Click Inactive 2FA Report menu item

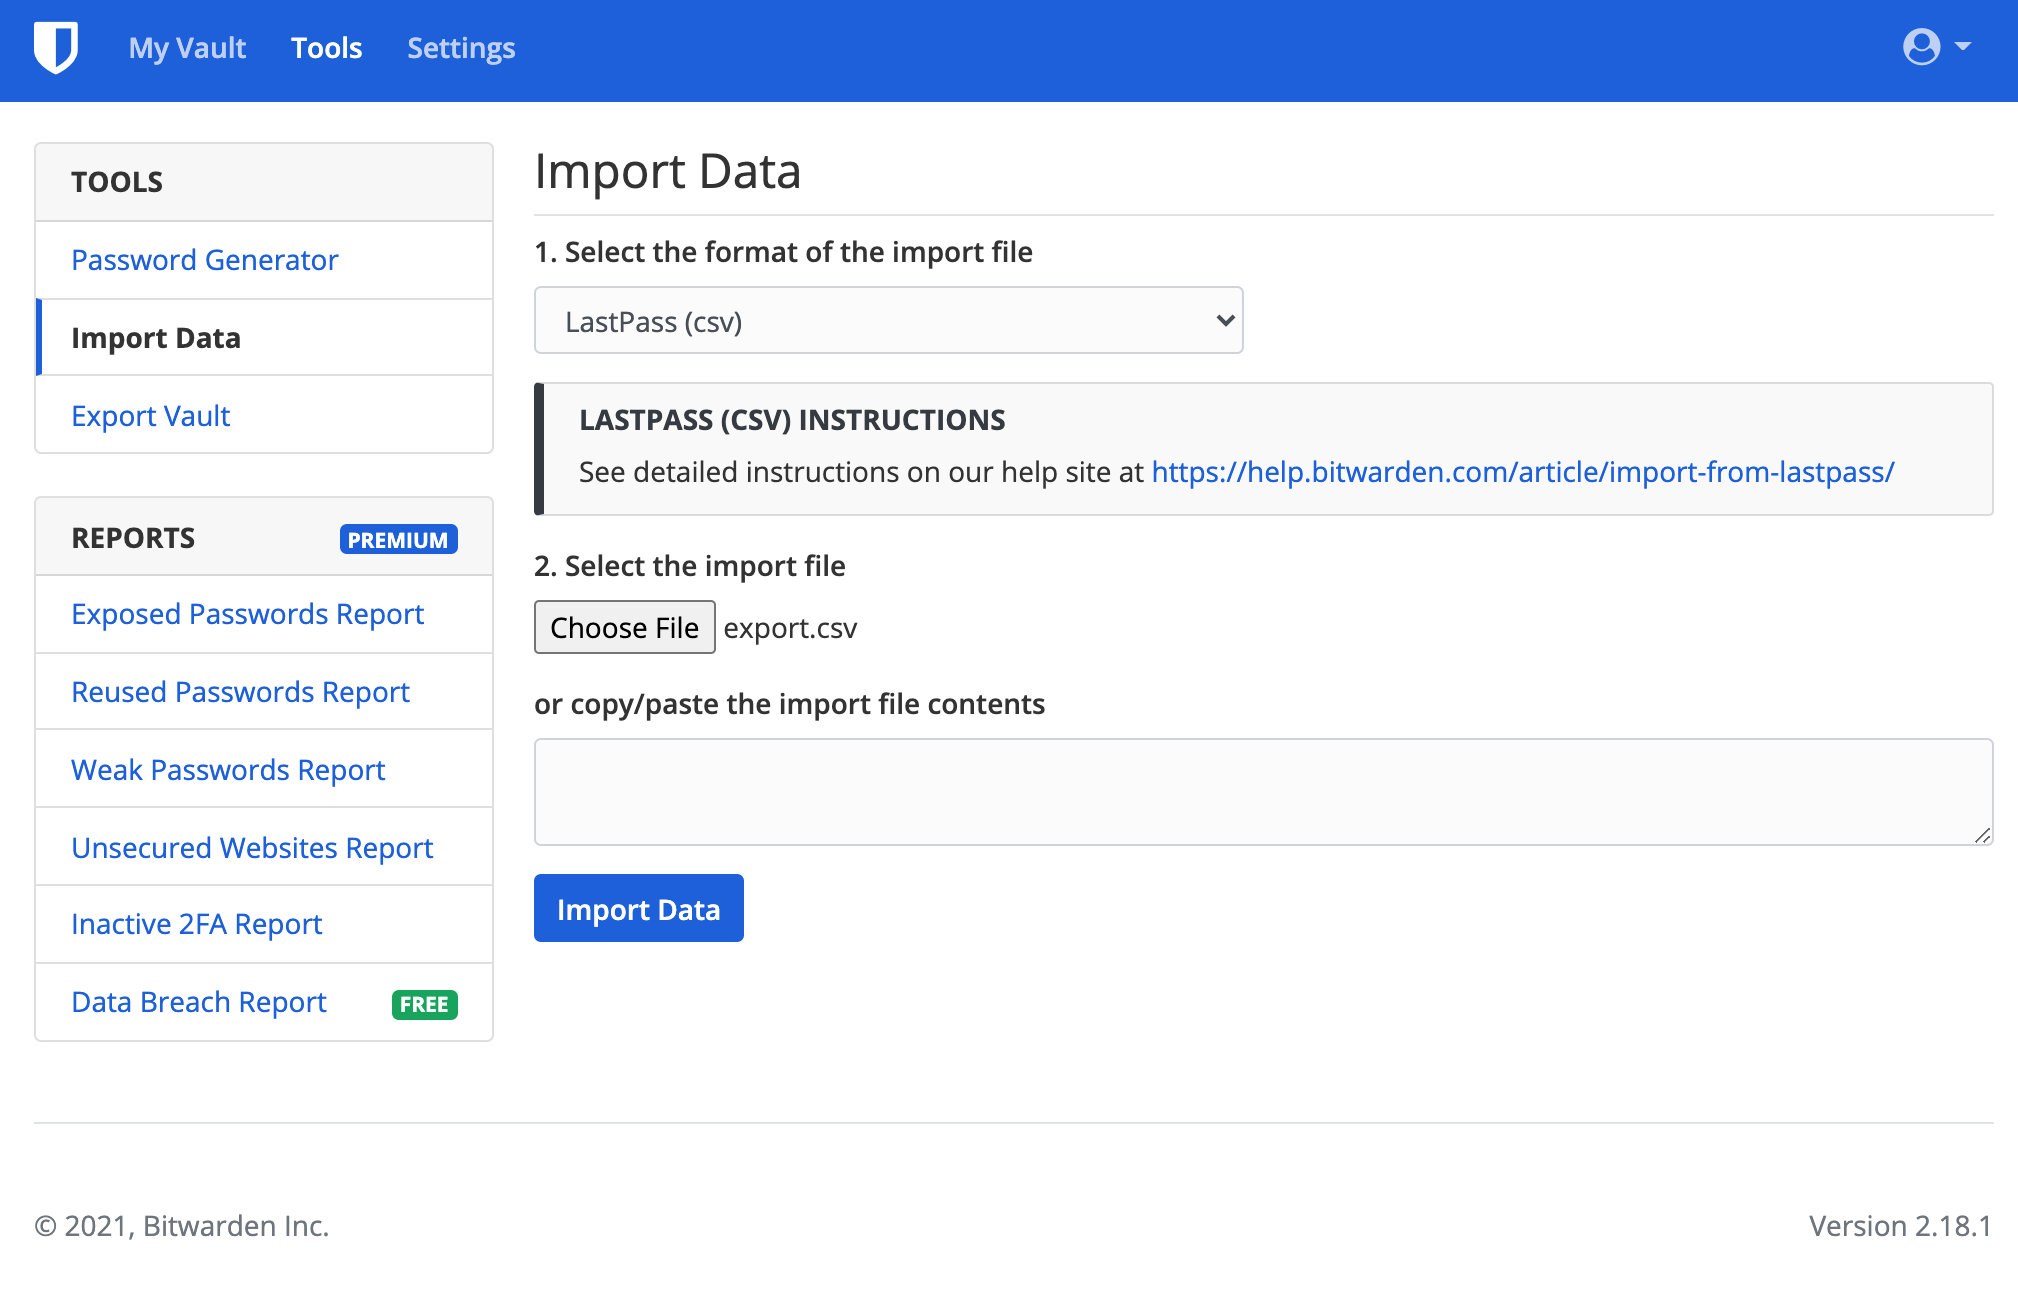click(x=197, y=925)
